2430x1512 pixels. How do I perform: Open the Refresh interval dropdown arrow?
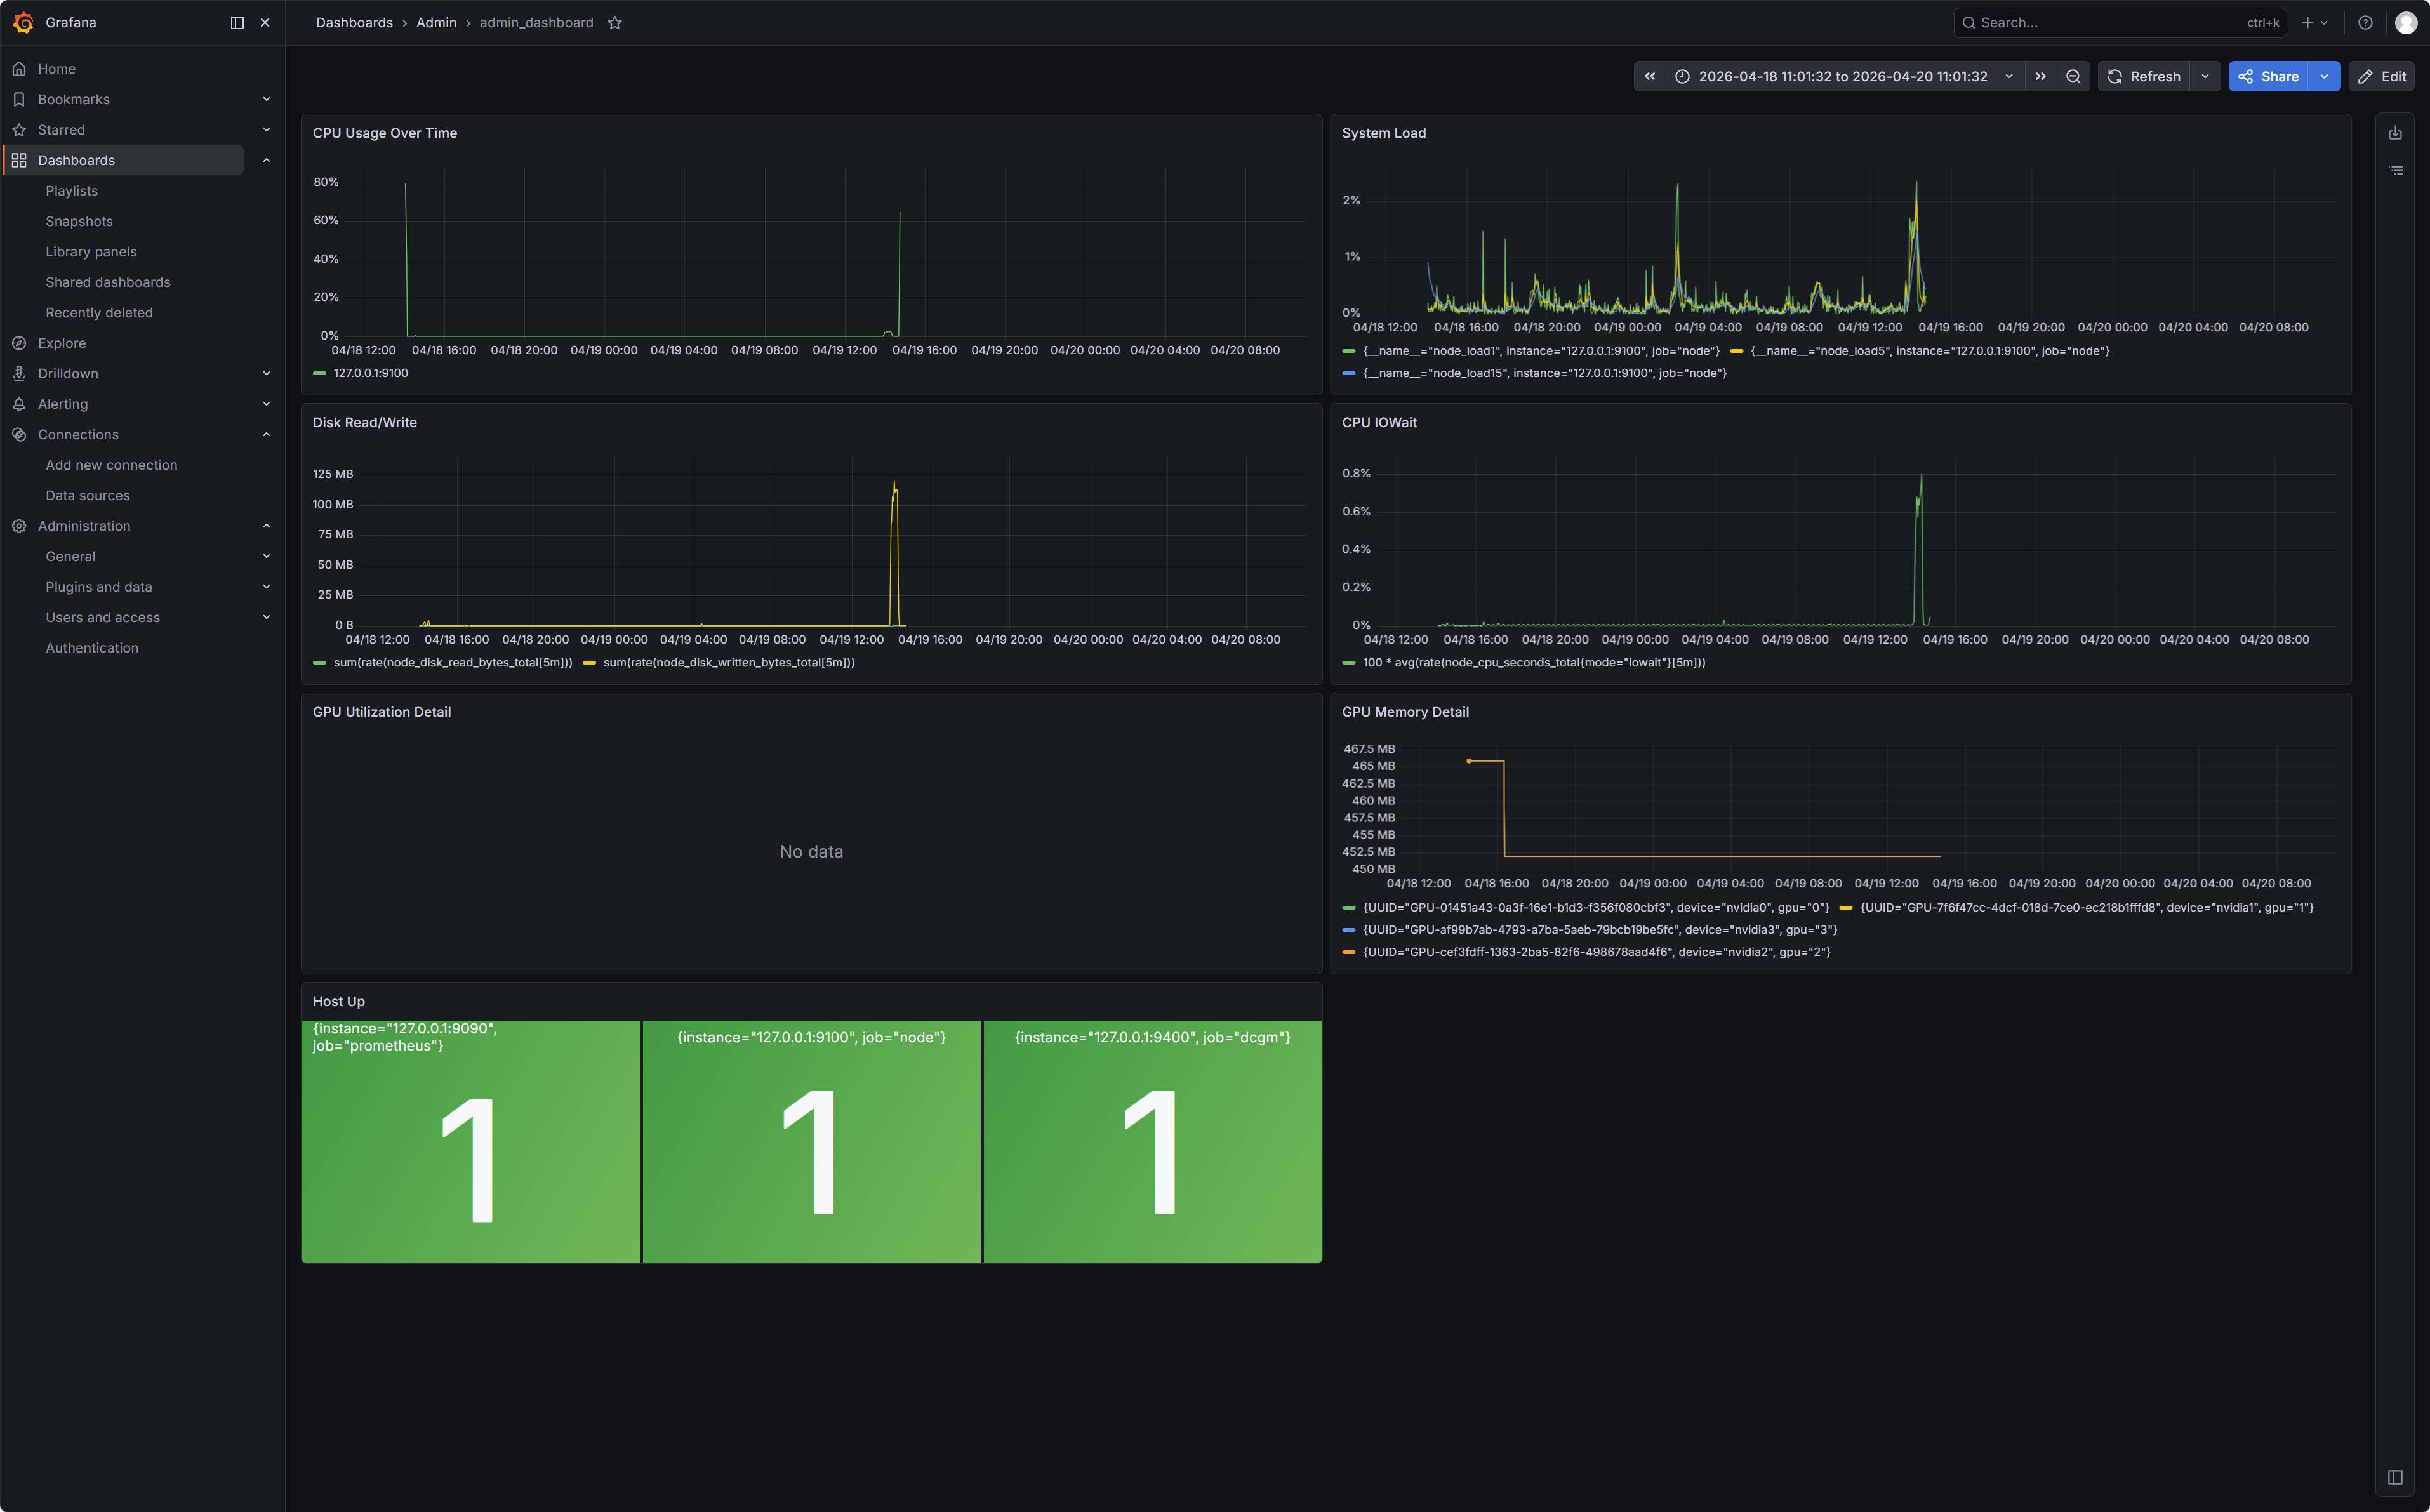pyautogui.click(x=2205, y=77)
